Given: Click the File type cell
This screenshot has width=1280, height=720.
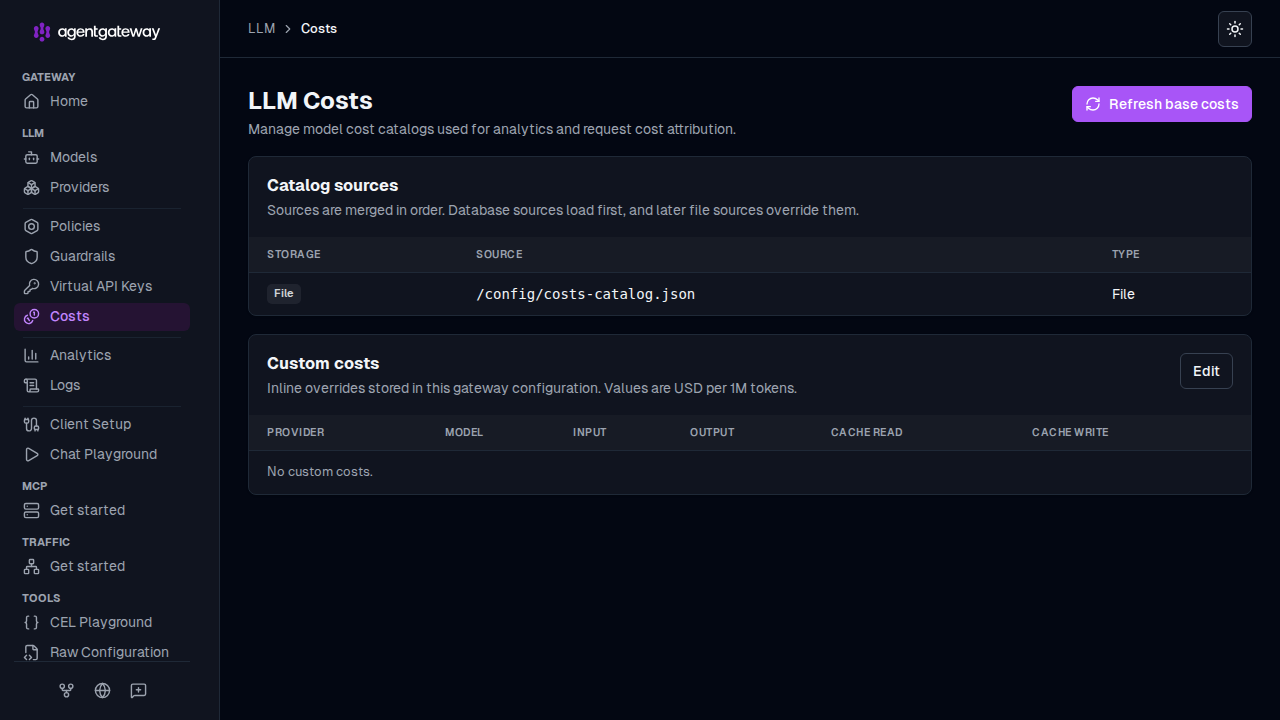Looking at the screenshot, I should [x=1123, y=294].
